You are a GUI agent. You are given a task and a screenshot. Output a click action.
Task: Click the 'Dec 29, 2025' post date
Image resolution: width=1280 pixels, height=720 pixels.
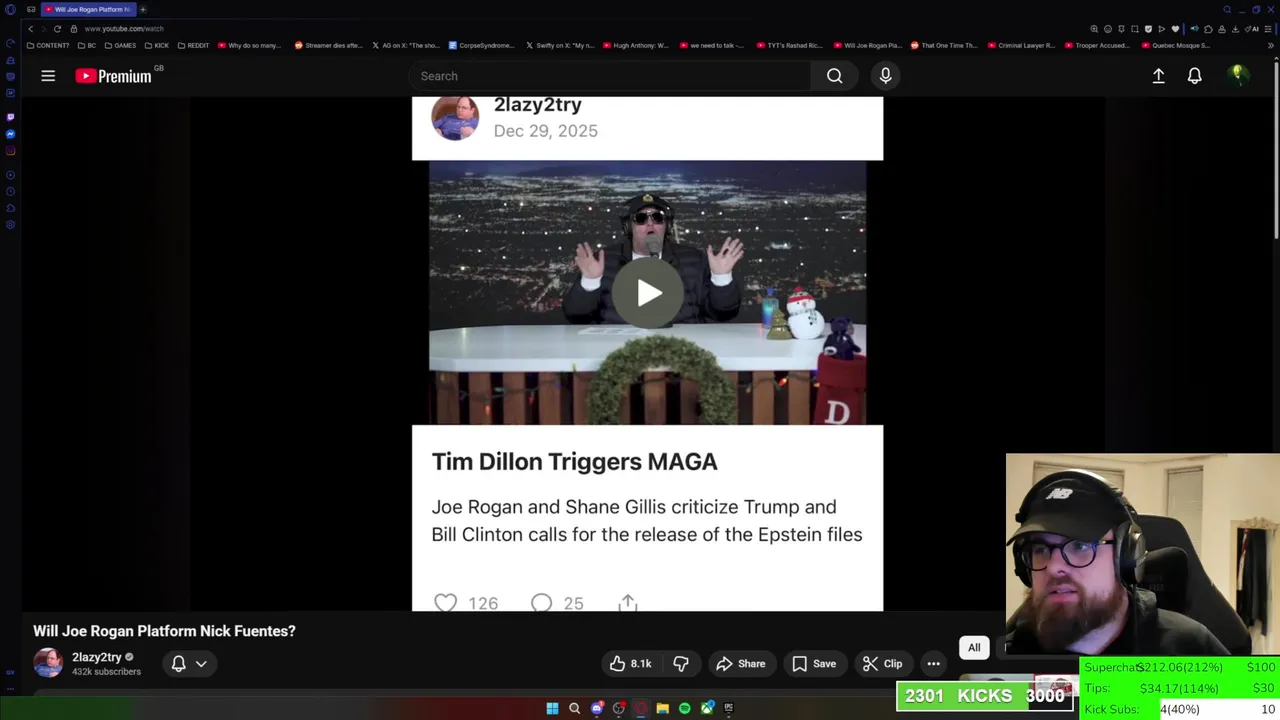pyautogui.click(x=545, y=131)
